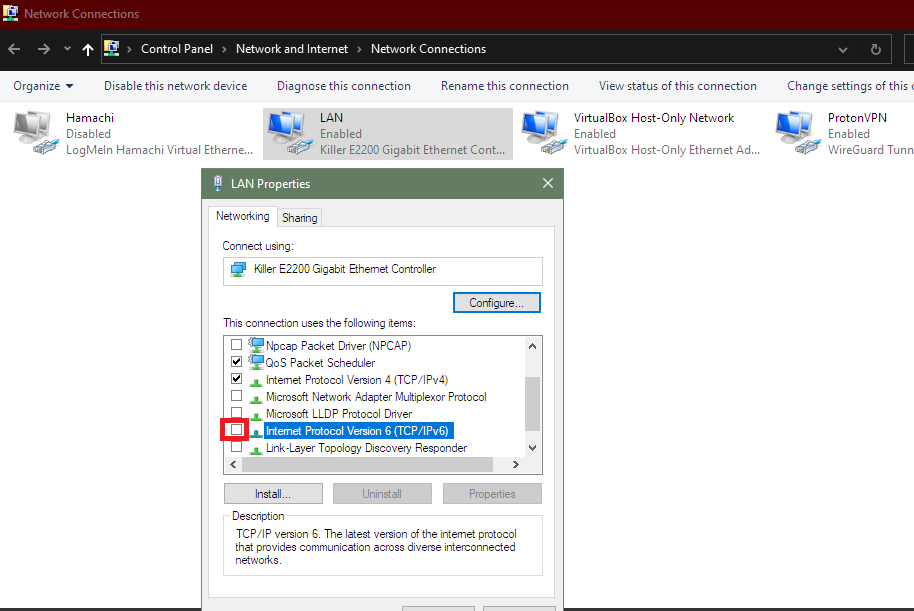The width and height of the screenshot is (914, 611).
Task: Open the Organize dropdown menu
Action: 43,86
